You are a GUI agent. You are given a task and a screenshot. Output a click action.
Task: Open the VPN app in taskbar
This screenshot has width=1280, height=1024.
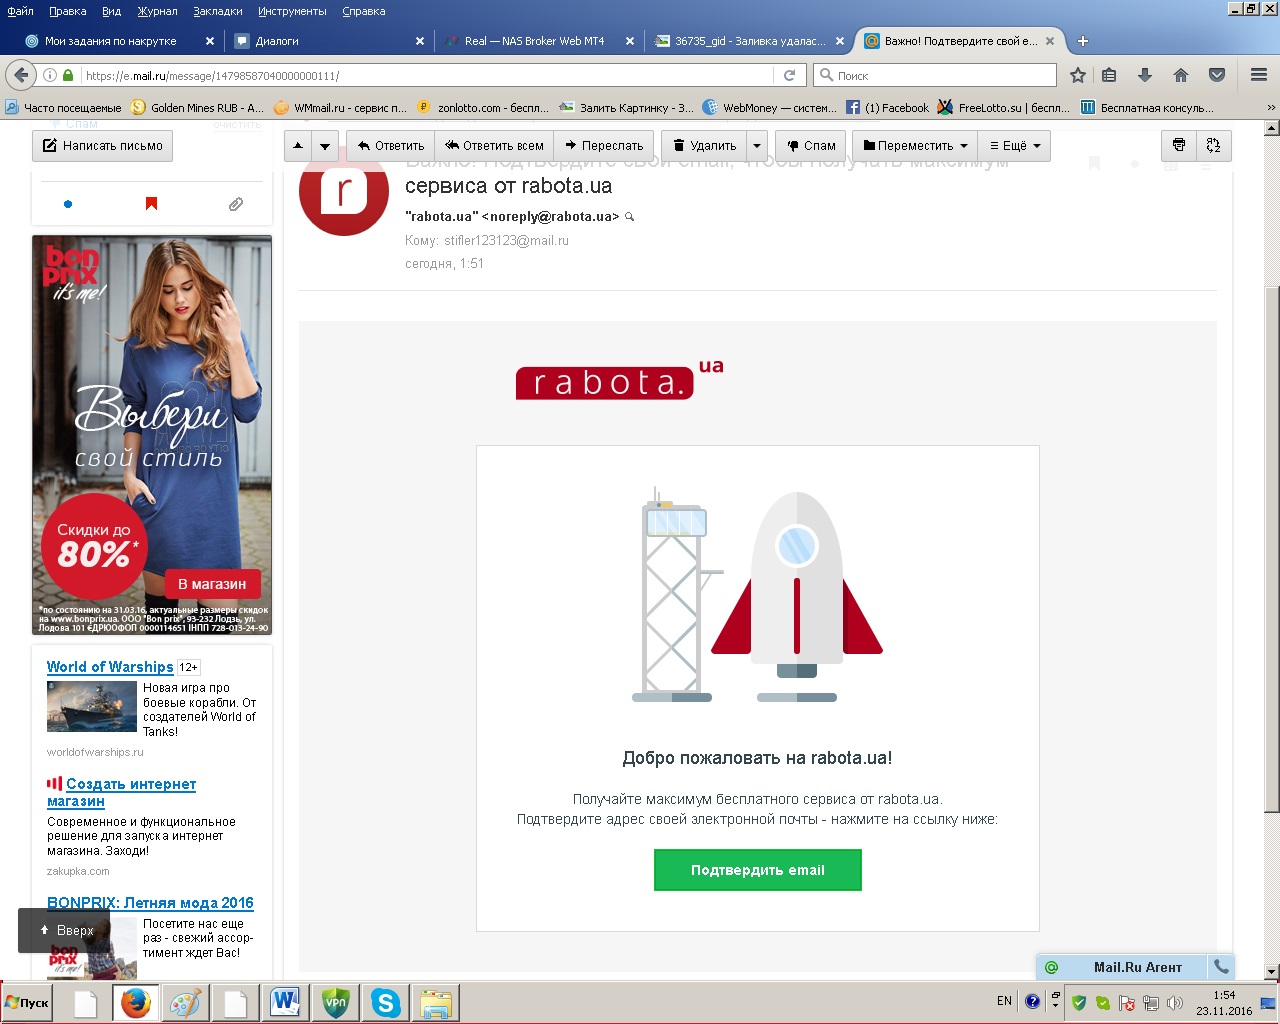coord(335,1002)
